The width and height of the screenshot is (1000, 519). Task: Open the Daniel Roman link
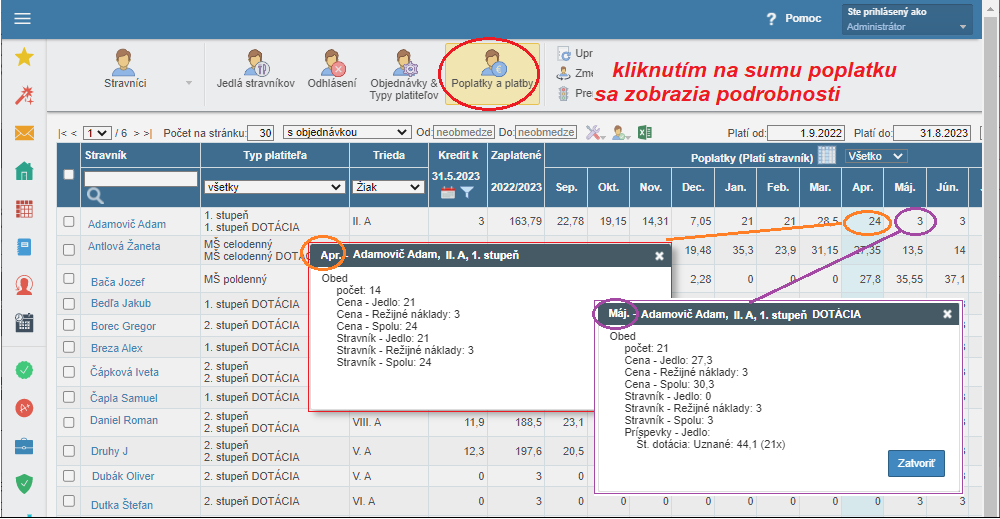124,420
